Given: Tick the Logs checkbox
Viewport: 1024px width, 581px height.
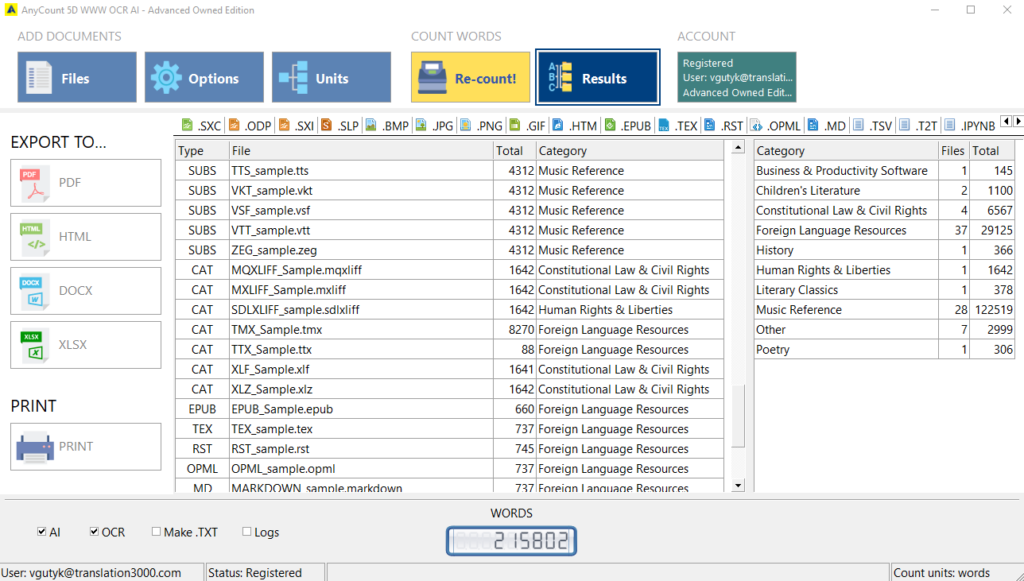Looking at the screenshot, I should (x=246, y=532).
